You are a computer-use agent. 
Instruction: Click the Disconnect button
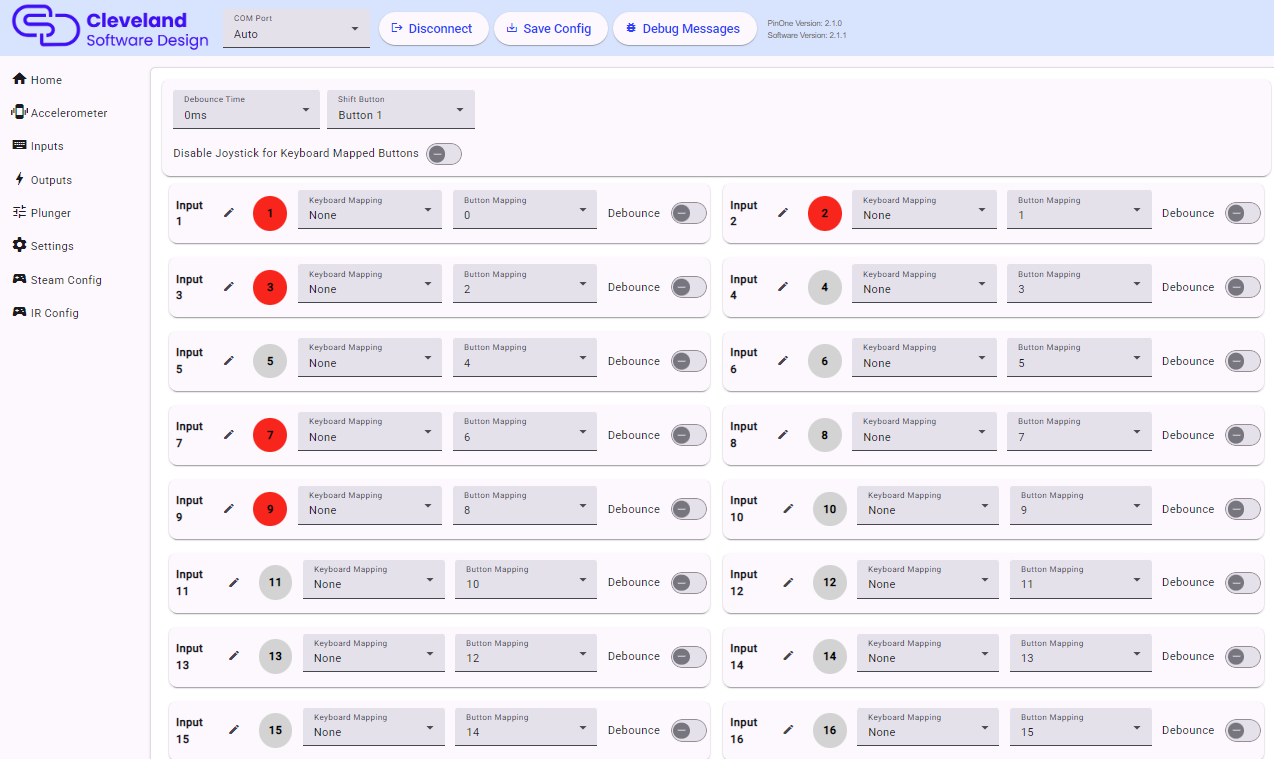click(432, 29)
